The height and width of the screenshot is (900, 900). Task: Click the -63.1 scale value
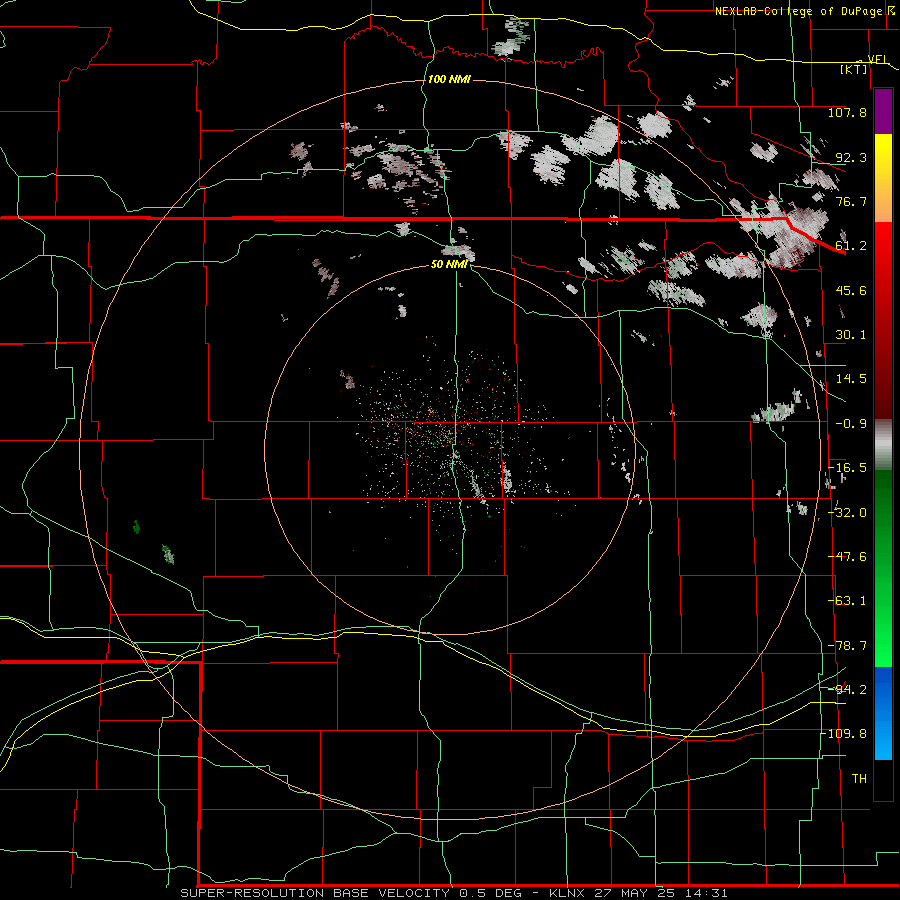click(x=847, y=601)
